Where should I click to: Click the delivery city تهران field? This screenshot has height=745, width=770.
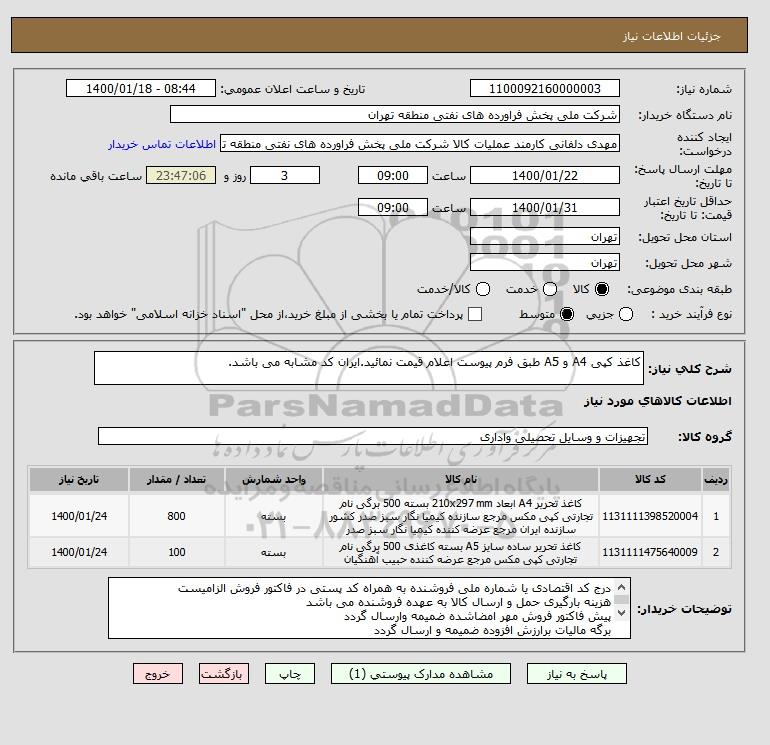pyautogui.click(x=545, y=262)
